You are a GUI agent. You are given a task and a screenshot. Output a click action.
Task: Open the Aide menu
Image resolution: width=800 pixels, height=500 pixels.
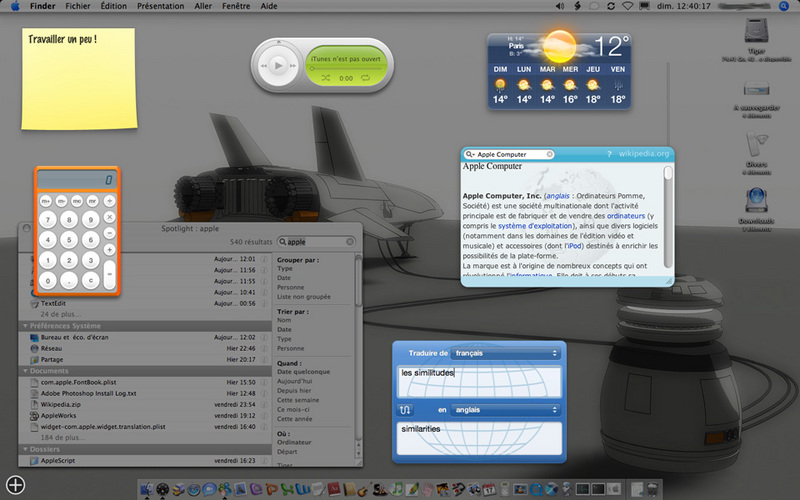(x=269, y=6)
